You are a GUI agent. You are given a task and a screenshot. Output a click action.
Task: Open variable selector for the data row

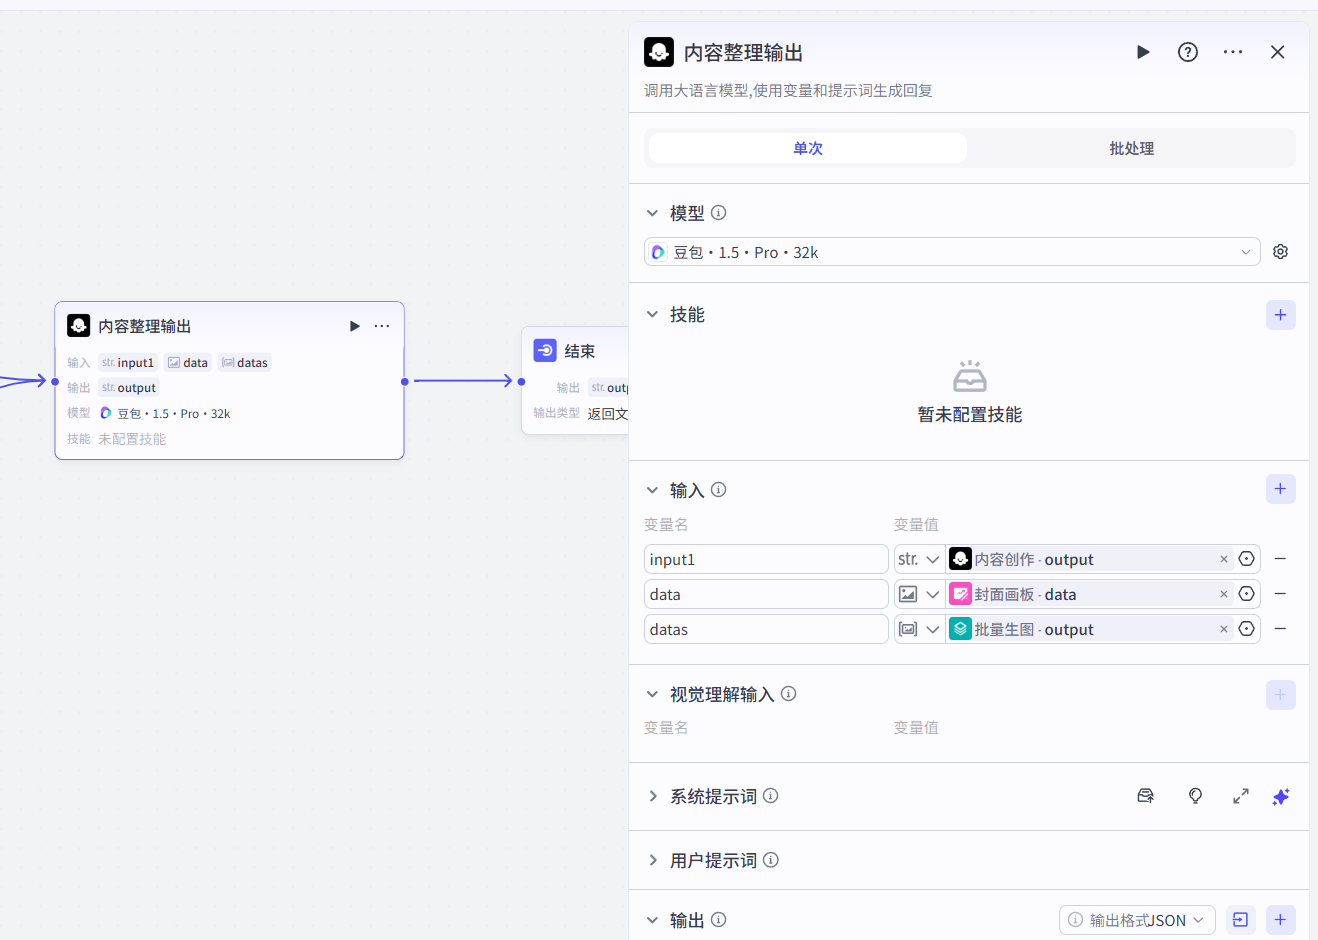tap(1247, 594)
